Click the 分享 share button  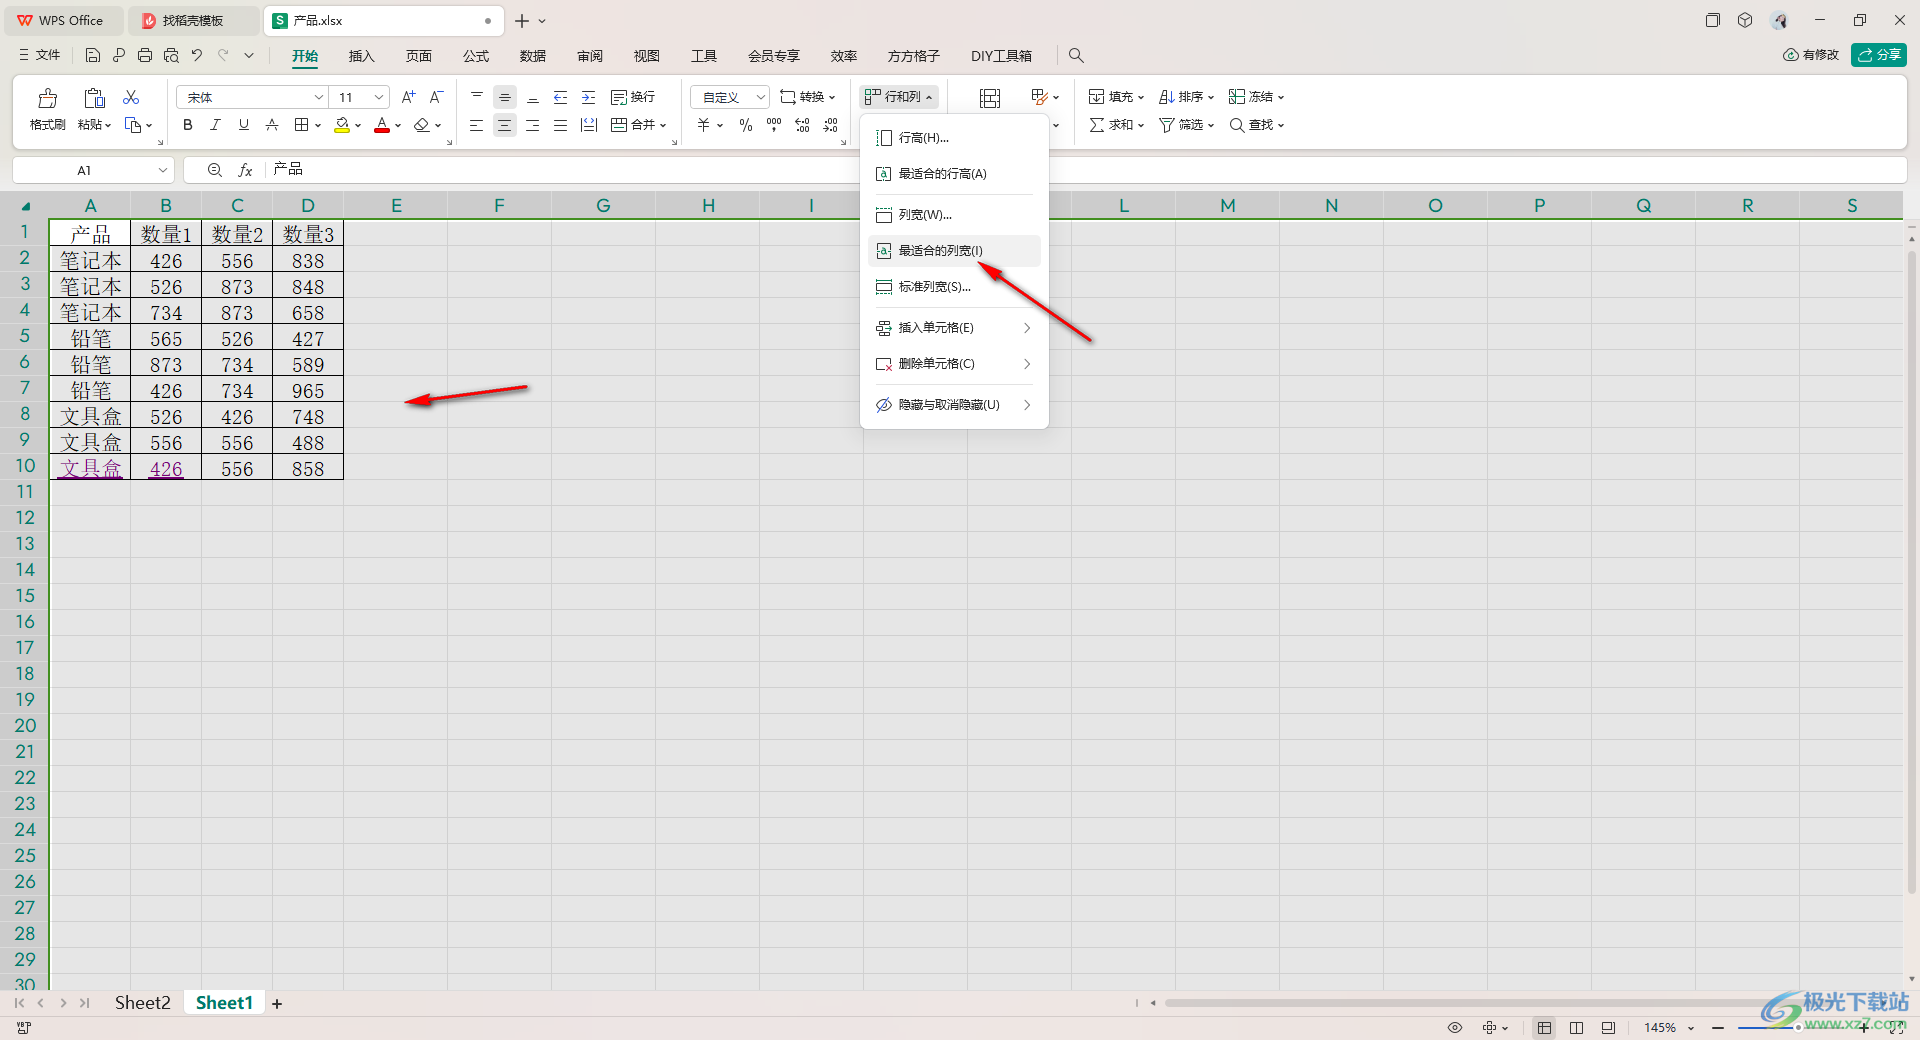click(x=1879, y=55)
